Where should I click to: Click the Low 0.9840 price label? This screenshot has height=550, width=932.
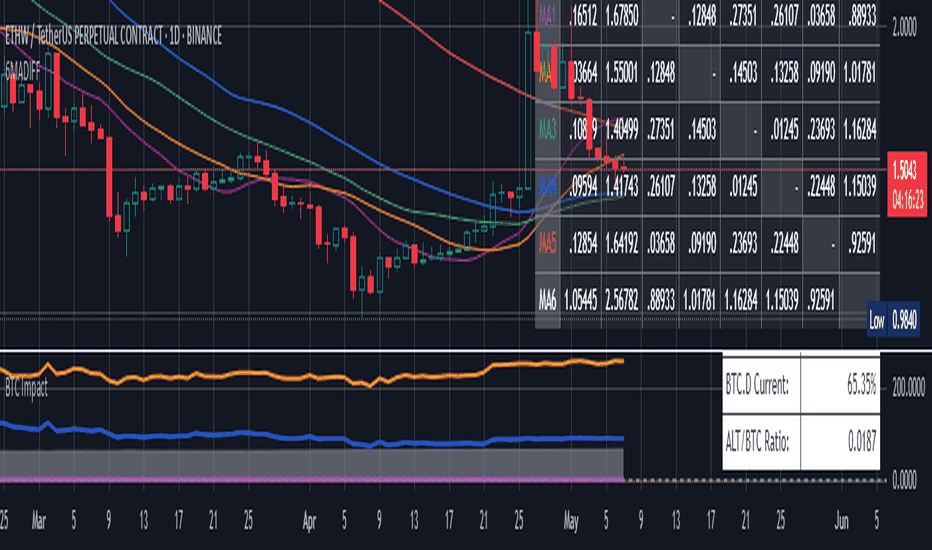point(893,320)
